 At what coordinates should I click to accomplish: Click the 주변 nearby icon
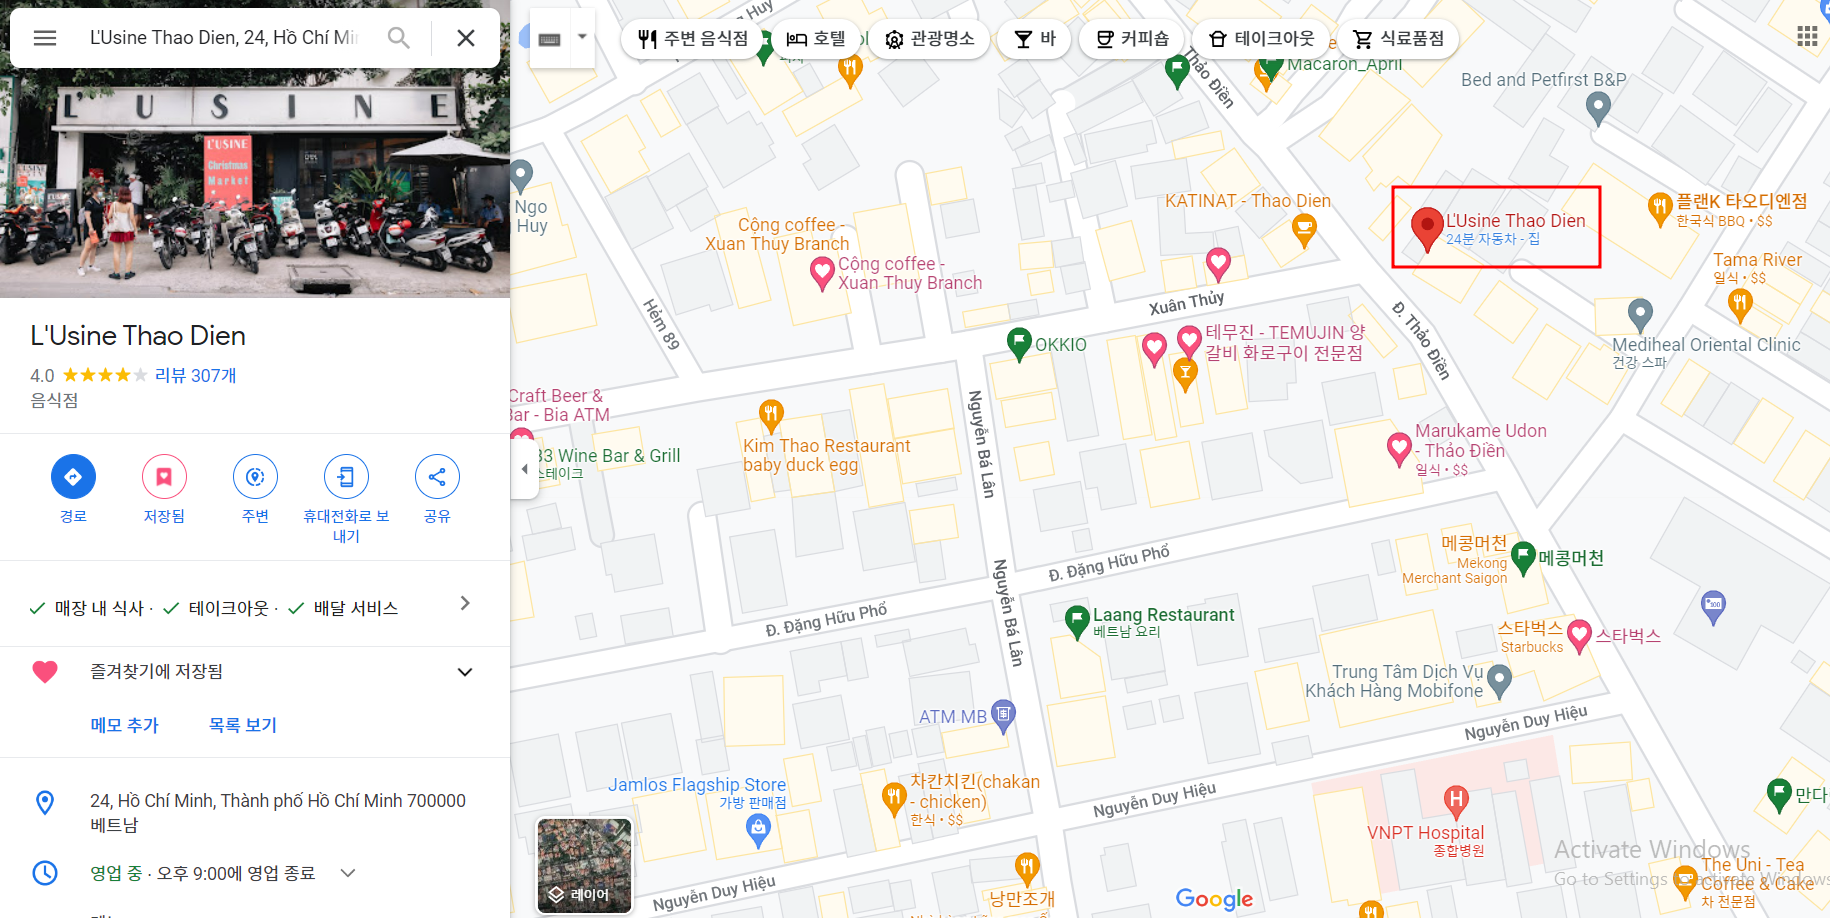(x=255, y=477)
